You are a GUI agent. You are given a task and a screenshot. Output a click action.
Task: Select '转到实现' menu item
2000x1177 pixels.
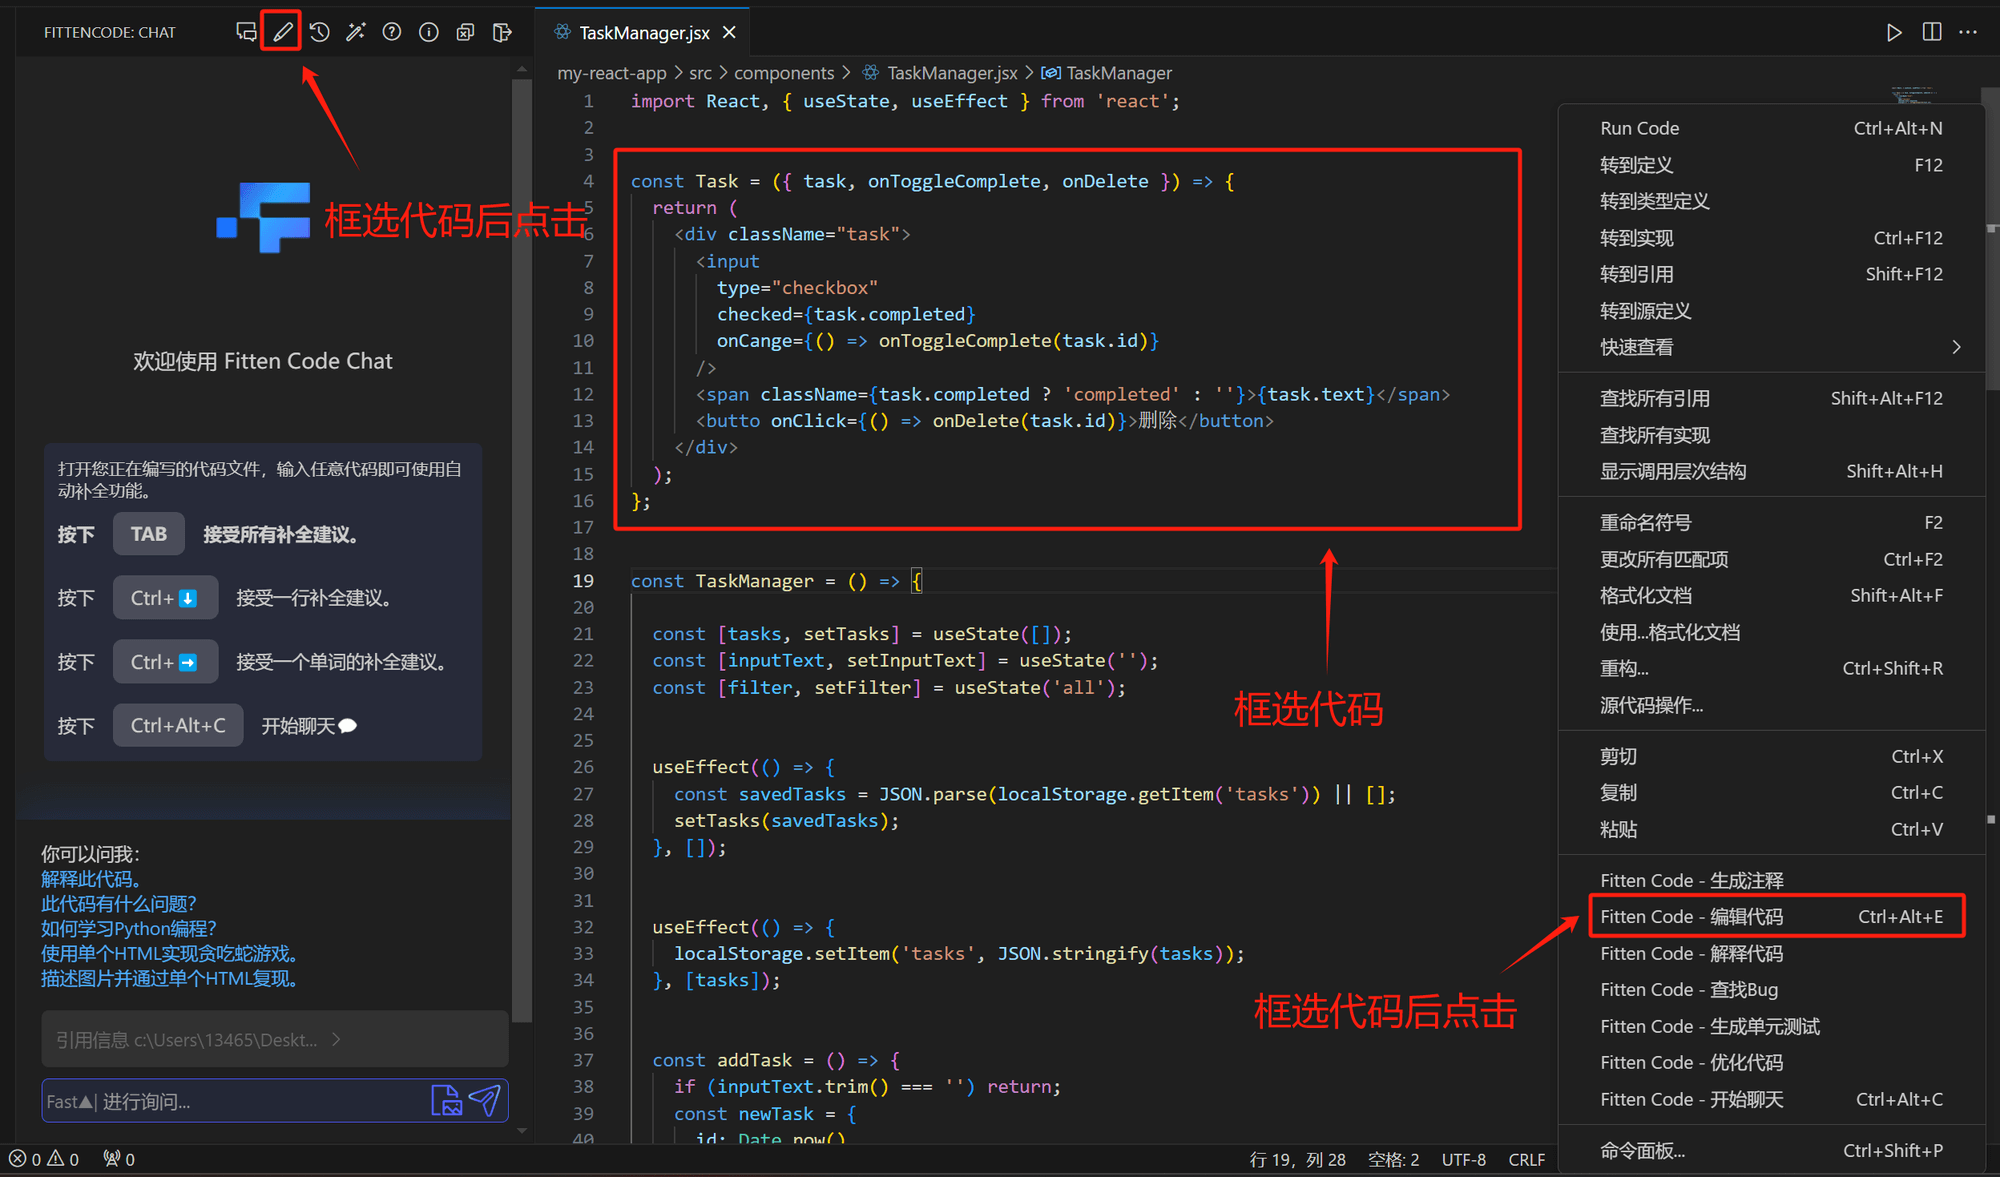coord(1771,238)
